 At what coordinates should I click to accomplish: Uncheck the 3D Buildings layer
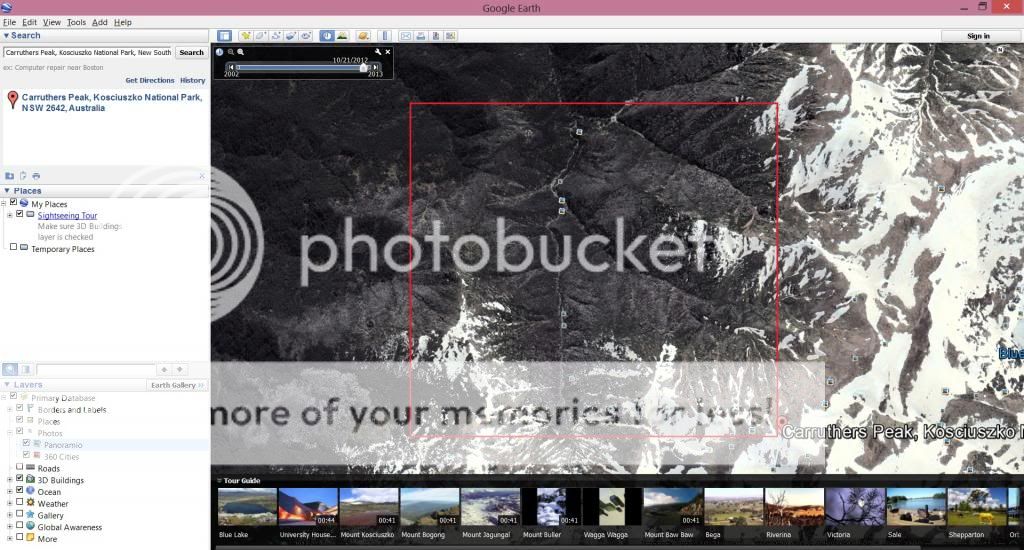19,479
